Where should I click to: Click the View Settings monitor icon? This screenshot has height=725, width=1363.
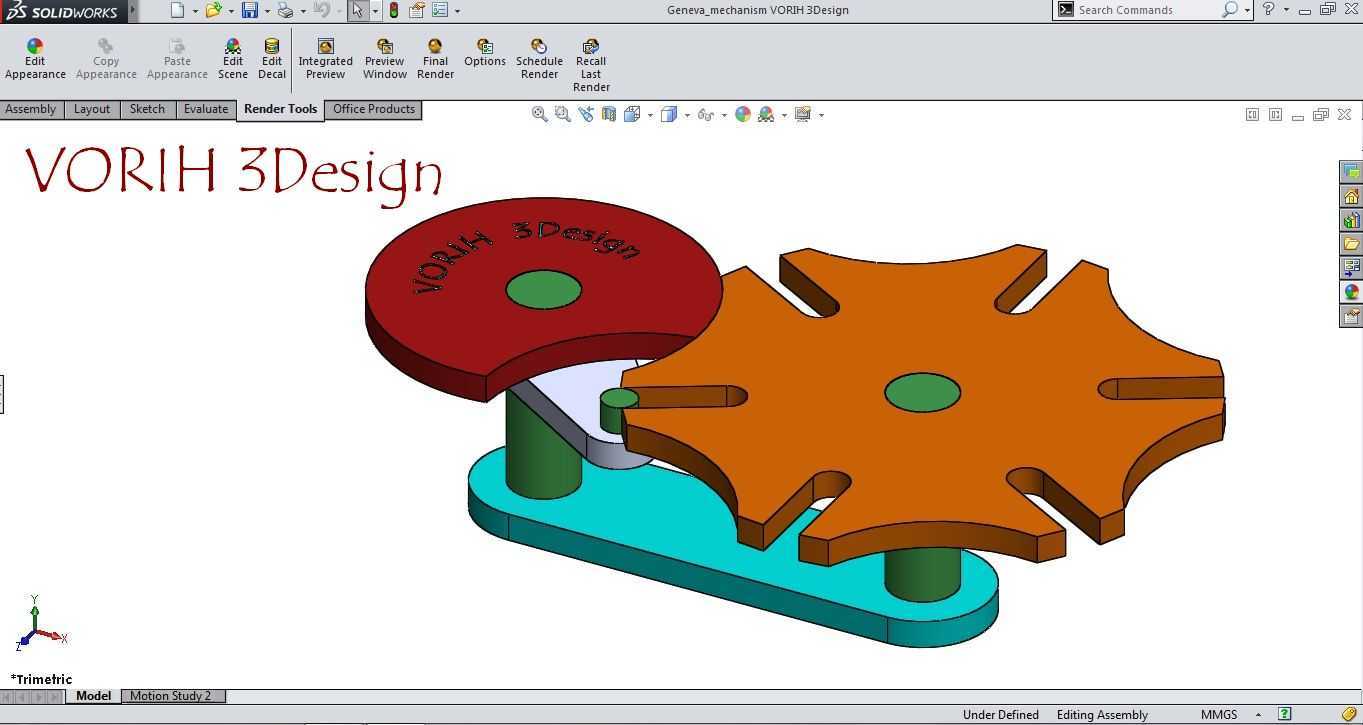803,114
